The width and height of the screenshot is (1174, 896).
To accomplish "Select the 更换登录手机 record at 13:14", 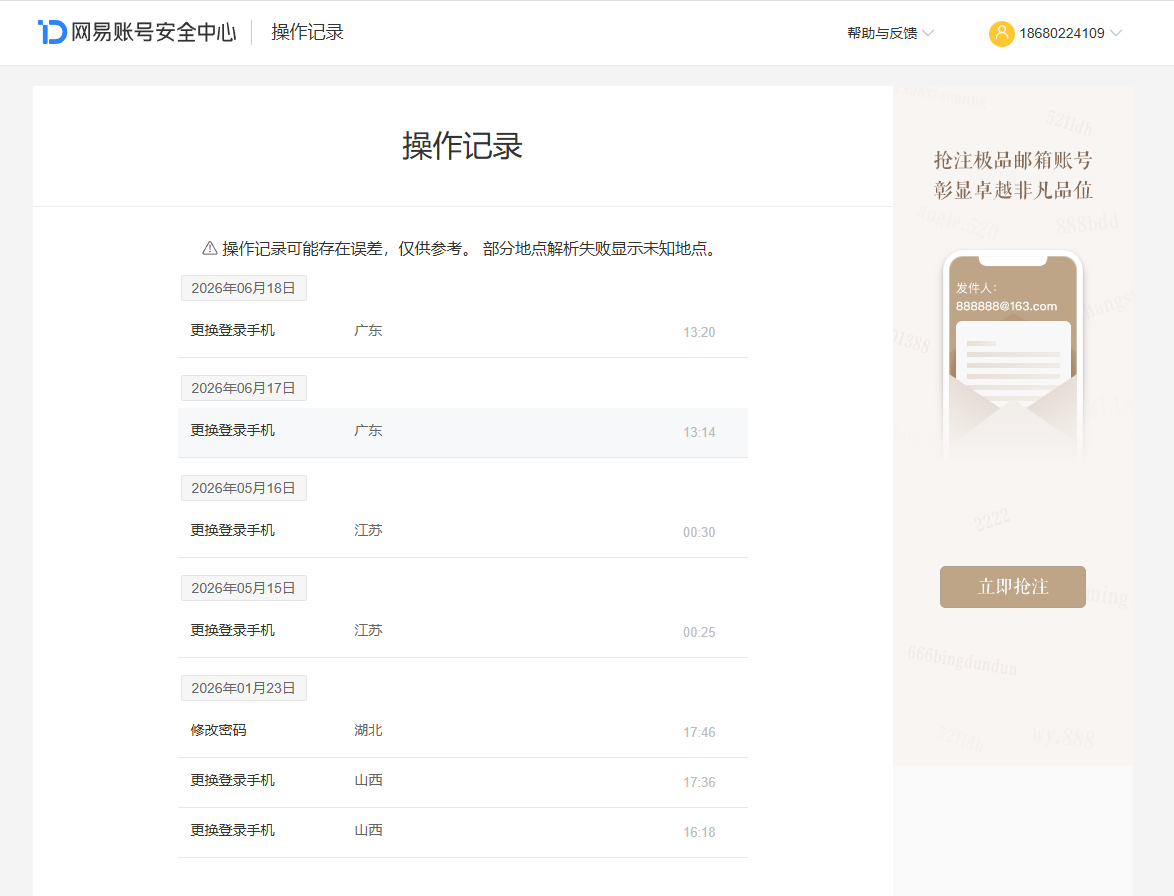I will point(463,432).
